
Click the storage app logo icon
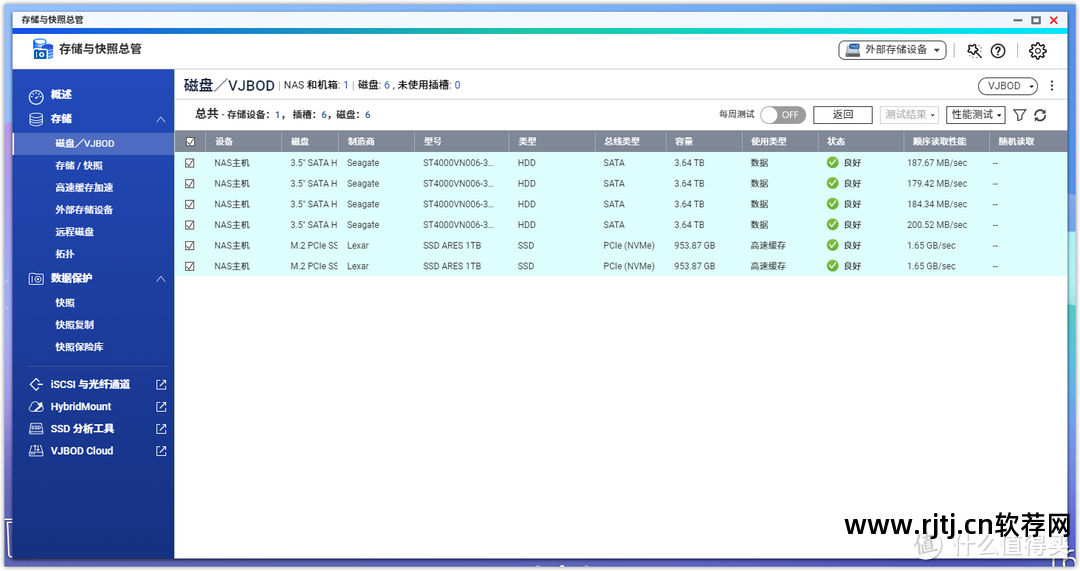(42, 49)
